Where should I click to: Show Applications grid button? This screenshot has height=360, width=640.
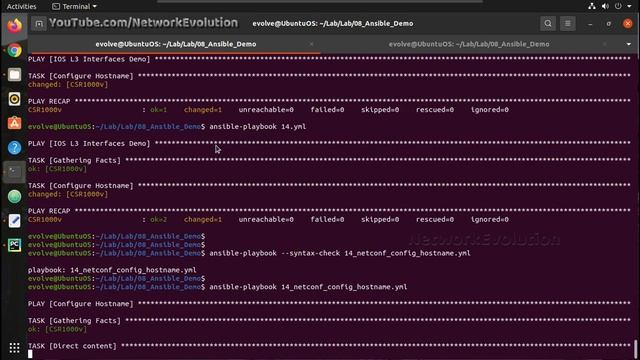pyautogui.click(x=14, y=348)
